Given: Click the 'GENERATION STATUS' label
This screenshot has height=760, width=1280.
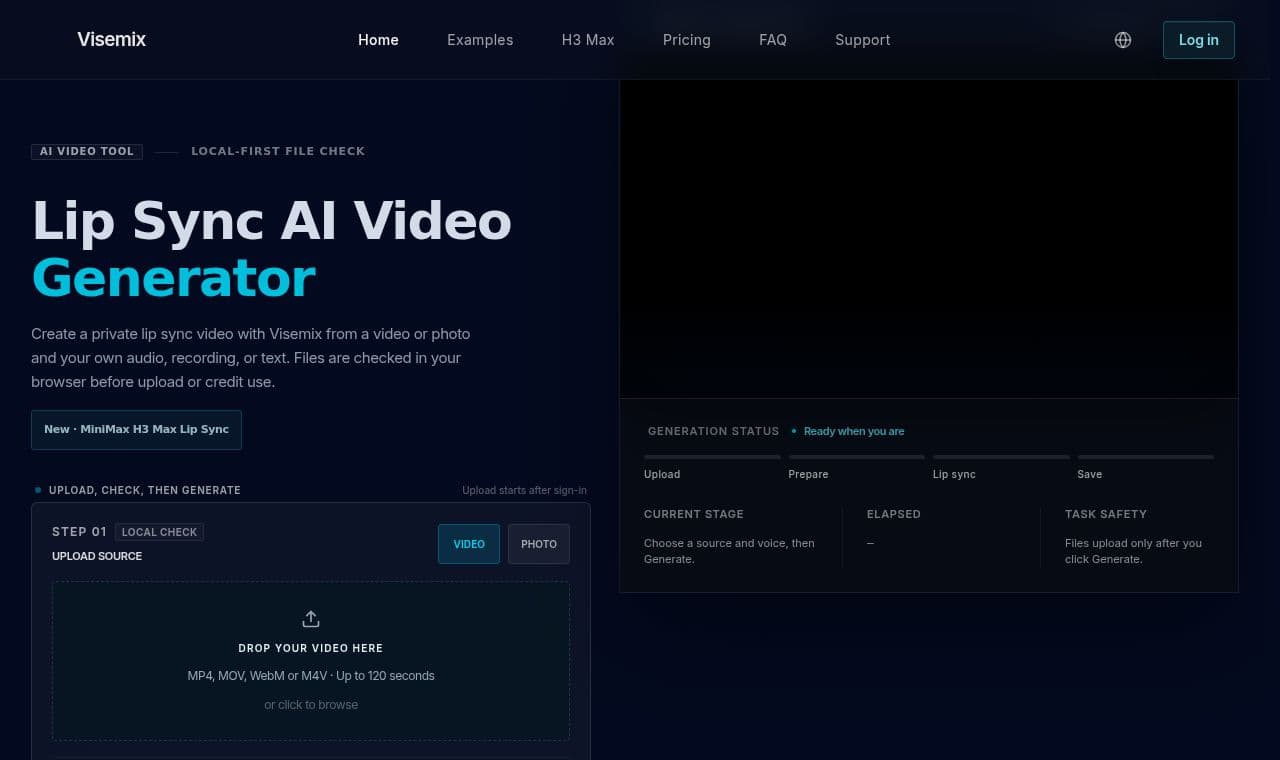Looking at the screenshot, I should coord(713,431).
